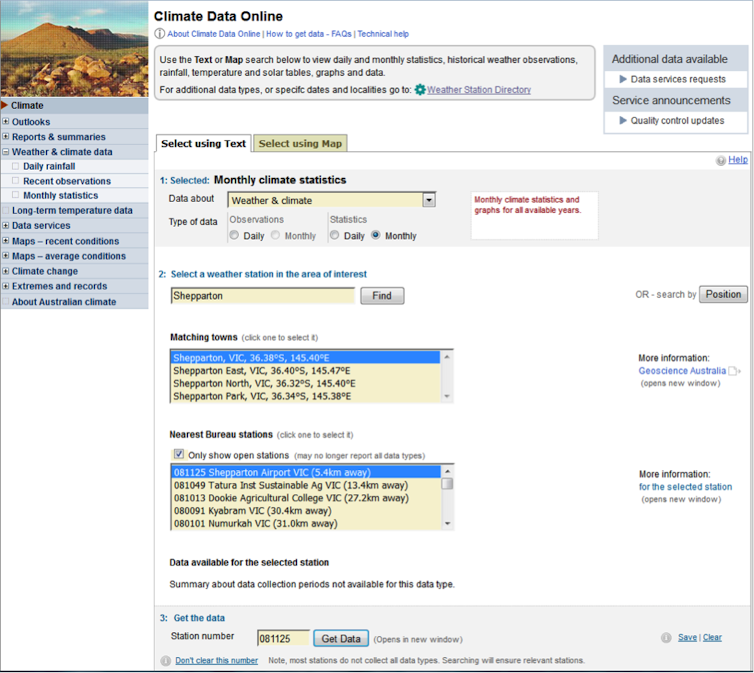Screen dimensions: 754x673
Task: Uncheck Only show open stations checkbox
Action: click(x=179, y=455)
